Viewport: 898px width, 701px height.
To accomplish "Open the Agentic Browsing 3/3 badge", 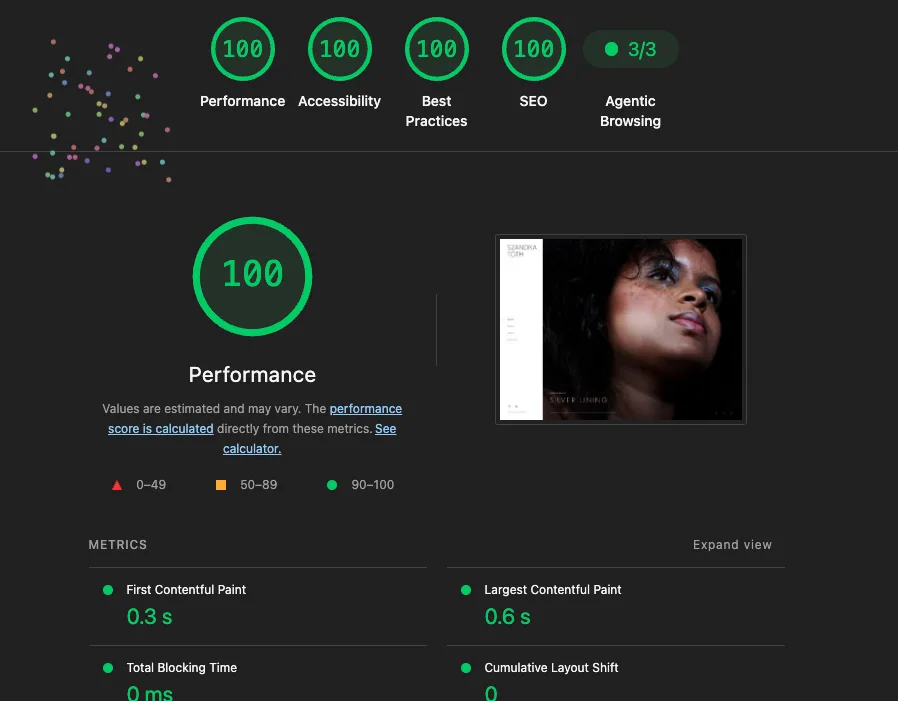I will click(631, 49).
